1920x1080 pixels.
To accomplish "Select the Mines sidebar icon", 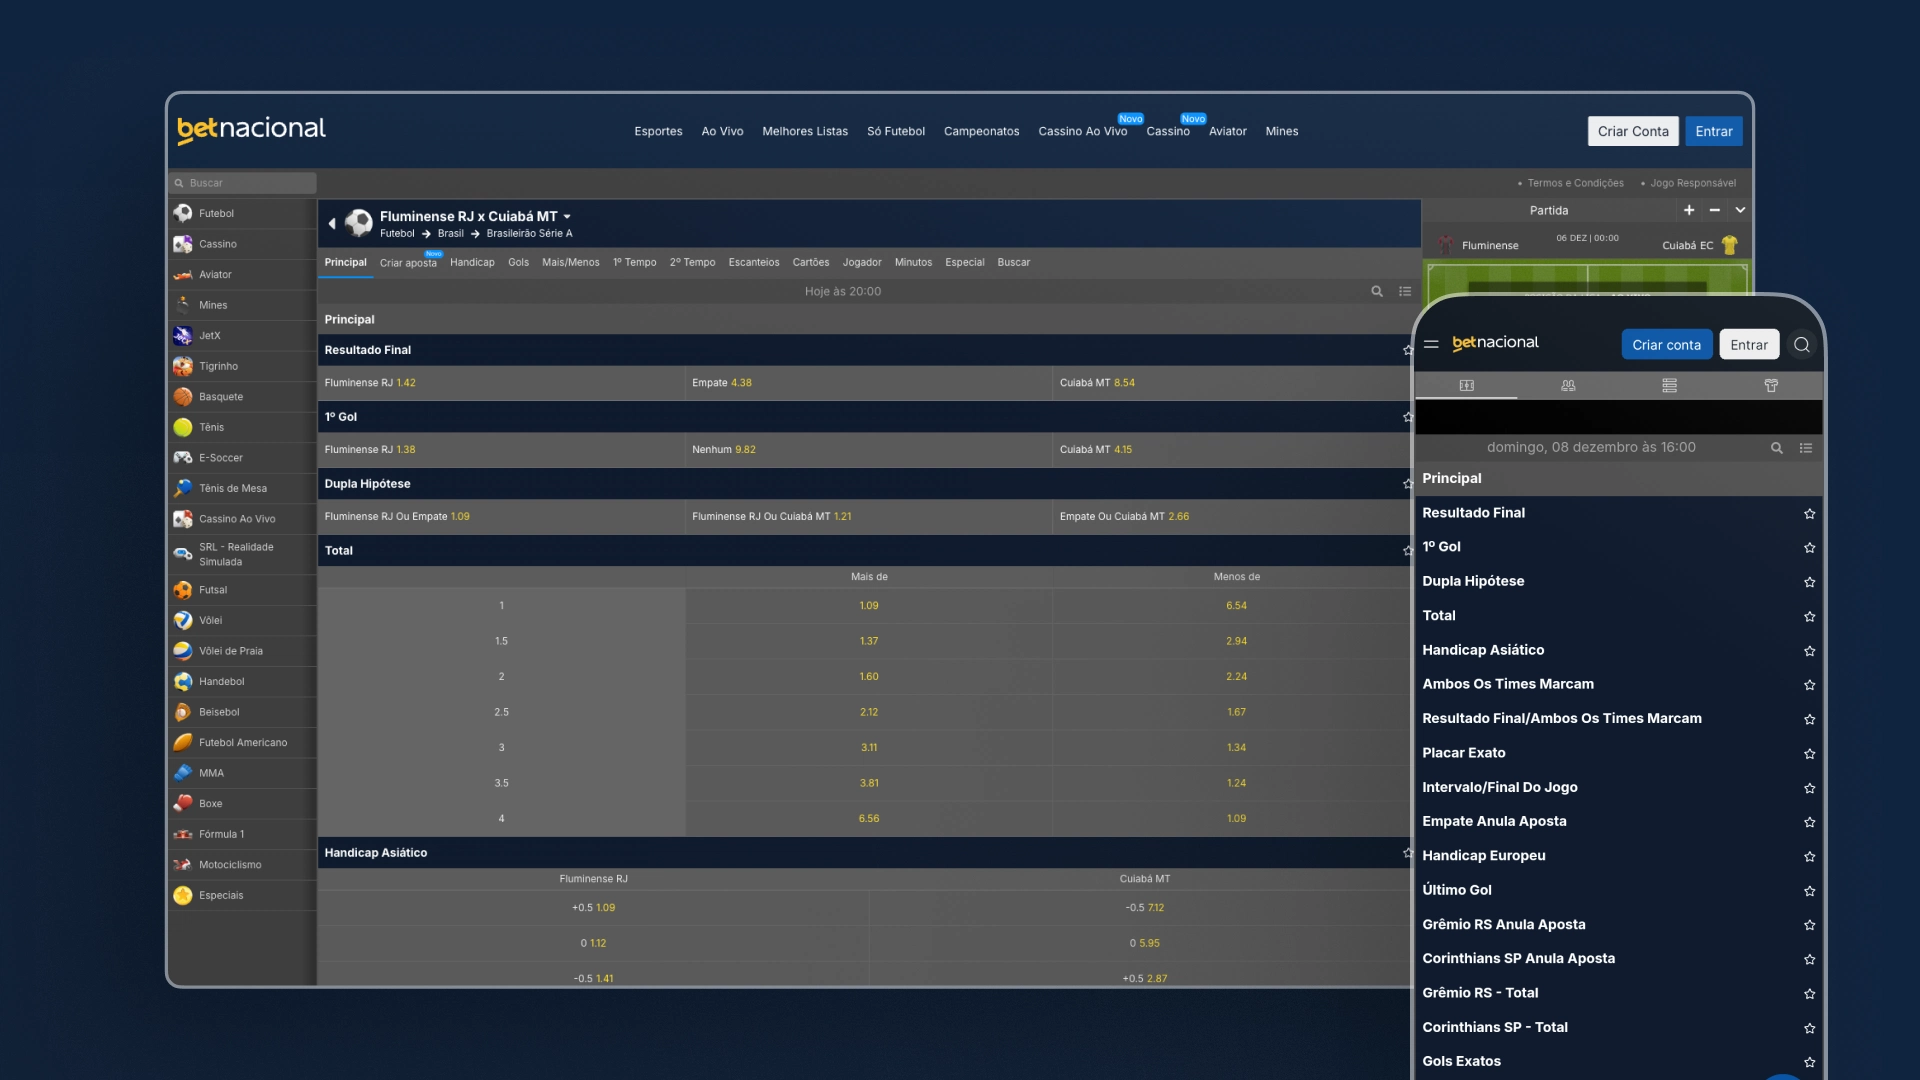I will 183,305.
